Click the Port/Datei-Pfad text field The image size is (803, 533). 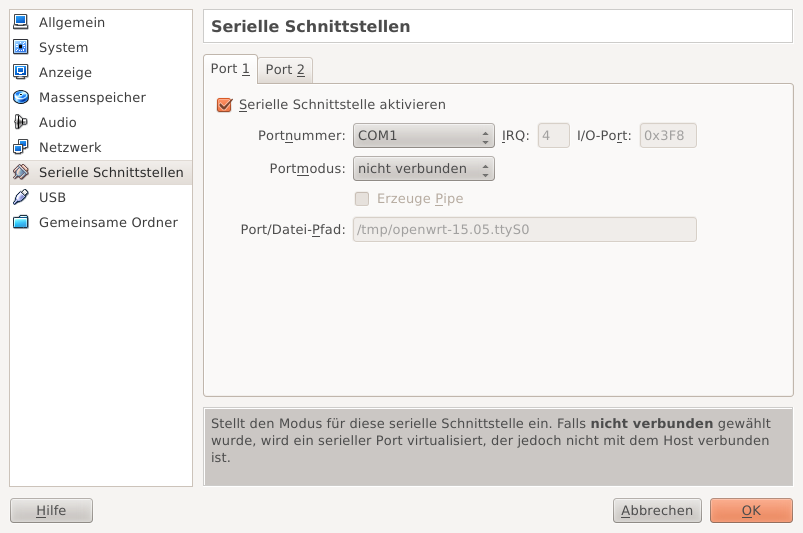click(524, 230)
